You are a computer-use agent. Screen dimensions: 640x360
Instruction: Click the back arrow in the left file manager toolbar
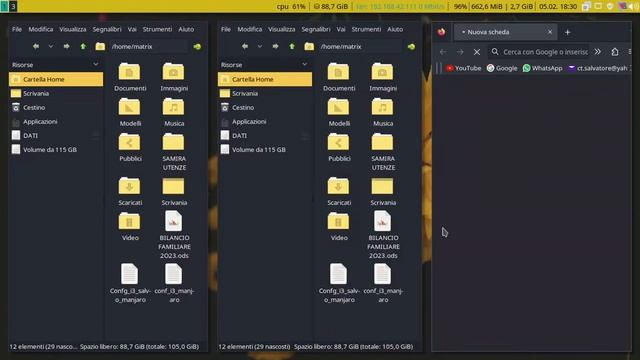pos(36,47)
